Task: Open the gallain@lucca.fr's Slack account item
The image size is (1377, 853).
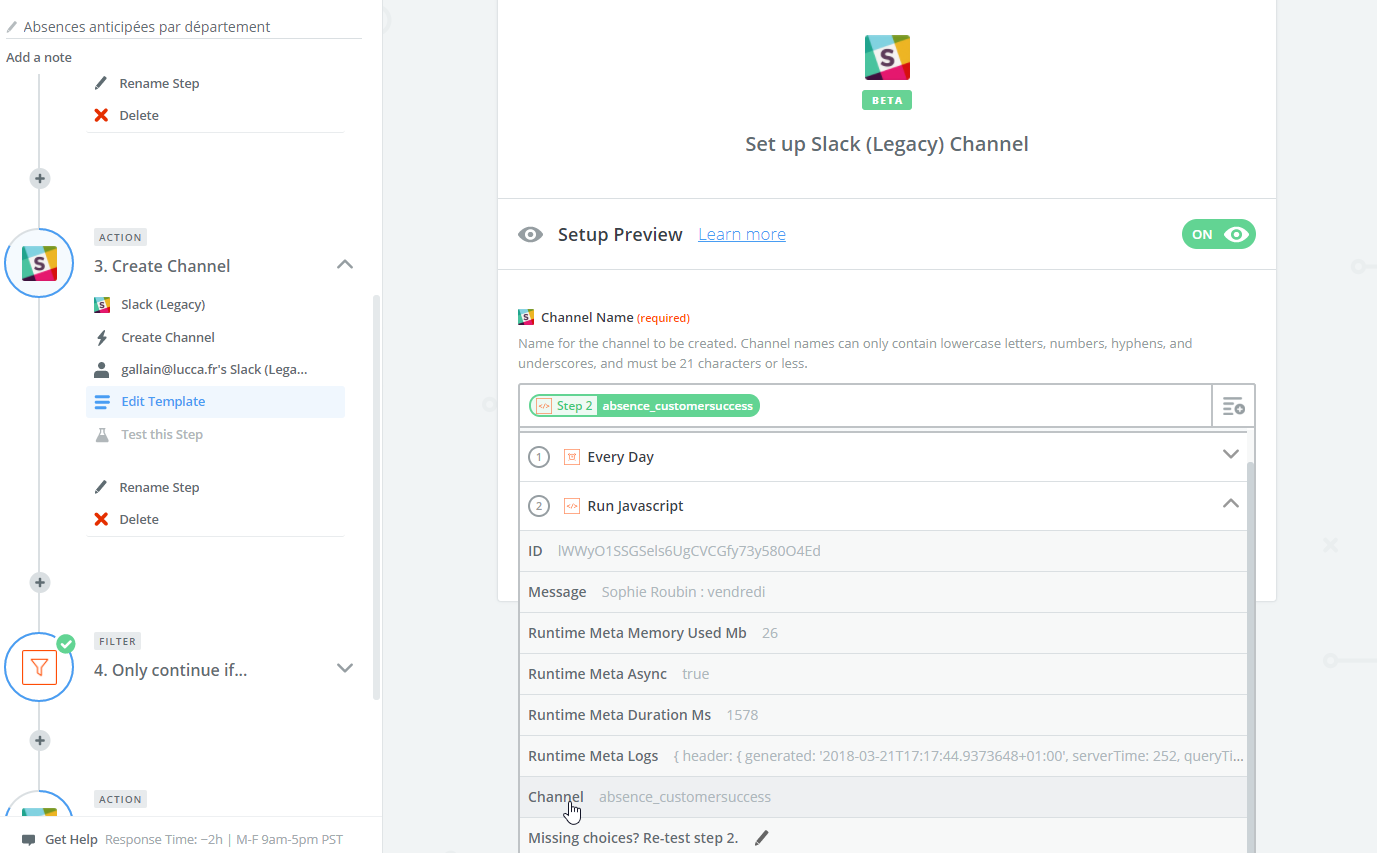Action: (214, 370)
